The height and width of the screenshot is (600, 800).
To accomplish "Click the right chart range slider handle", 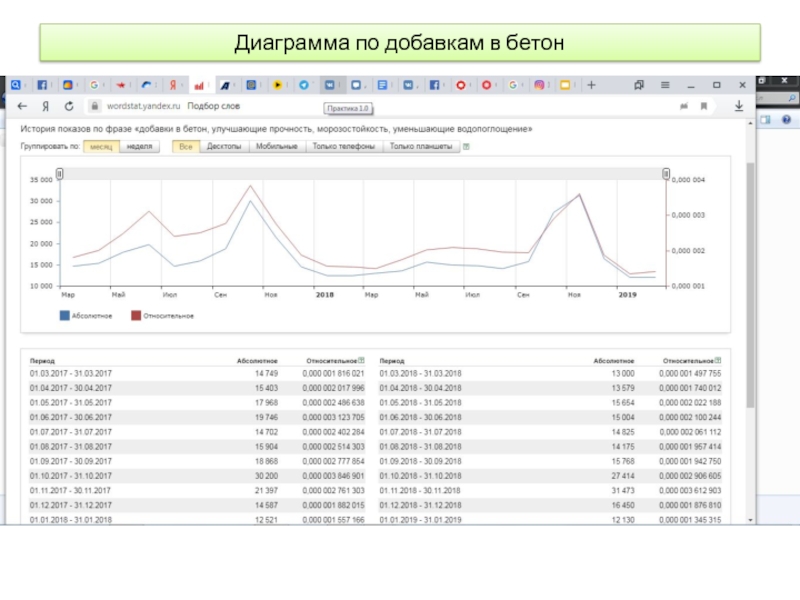I will pyautogui.click(x=667, y=174).
